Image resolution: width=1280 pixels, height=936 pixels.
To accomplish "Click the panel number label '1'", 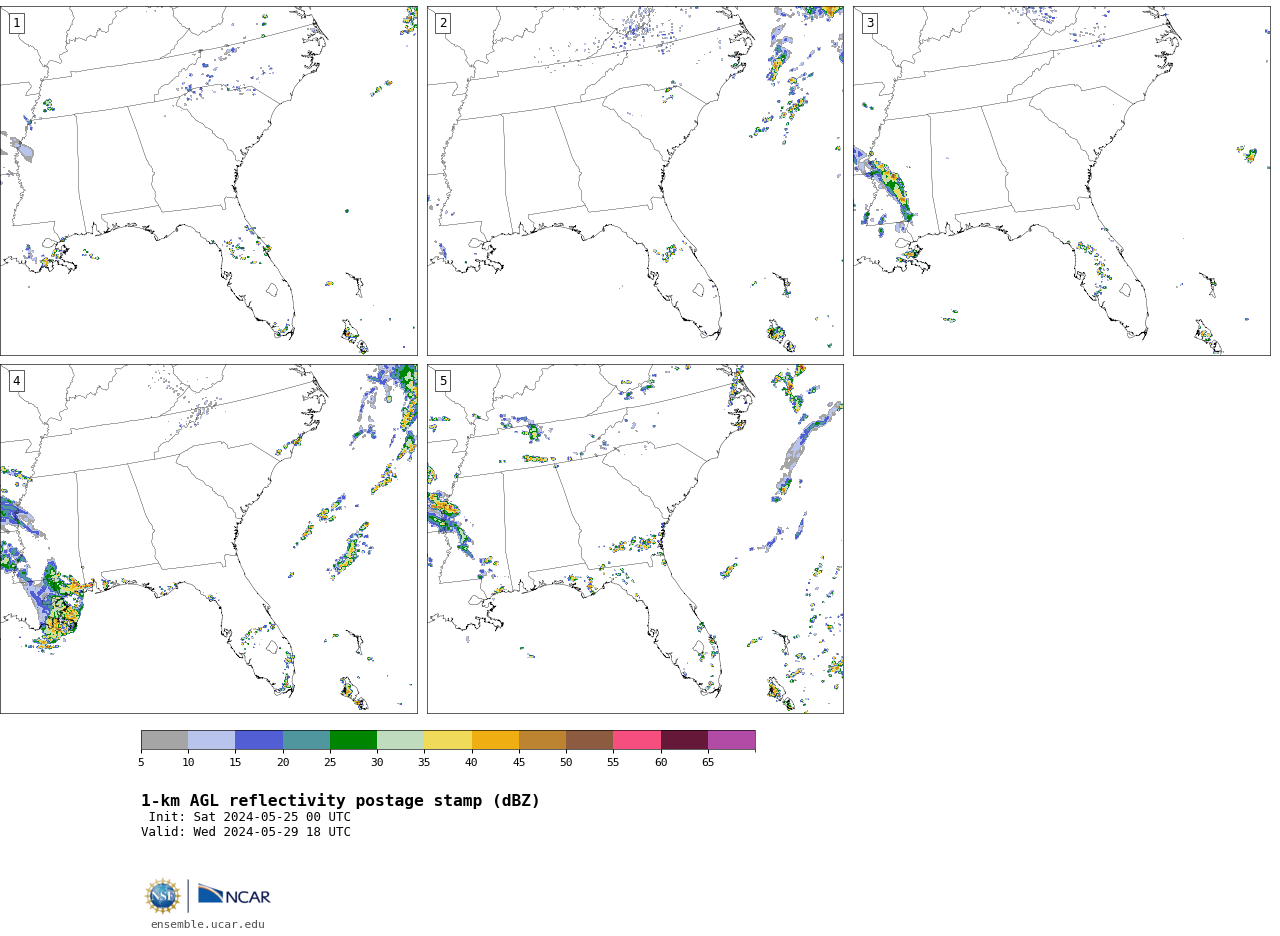I will (16, 23).
